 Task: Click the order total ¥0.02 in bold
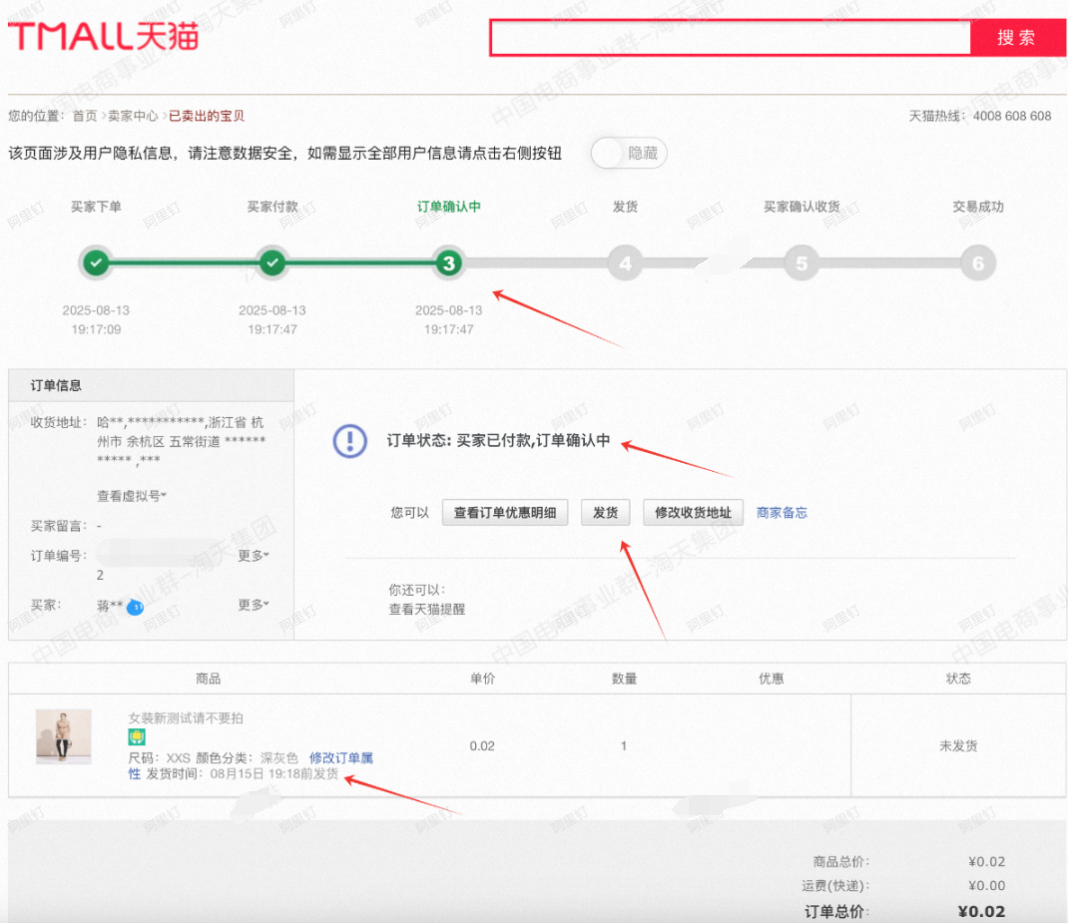[981, 911]
